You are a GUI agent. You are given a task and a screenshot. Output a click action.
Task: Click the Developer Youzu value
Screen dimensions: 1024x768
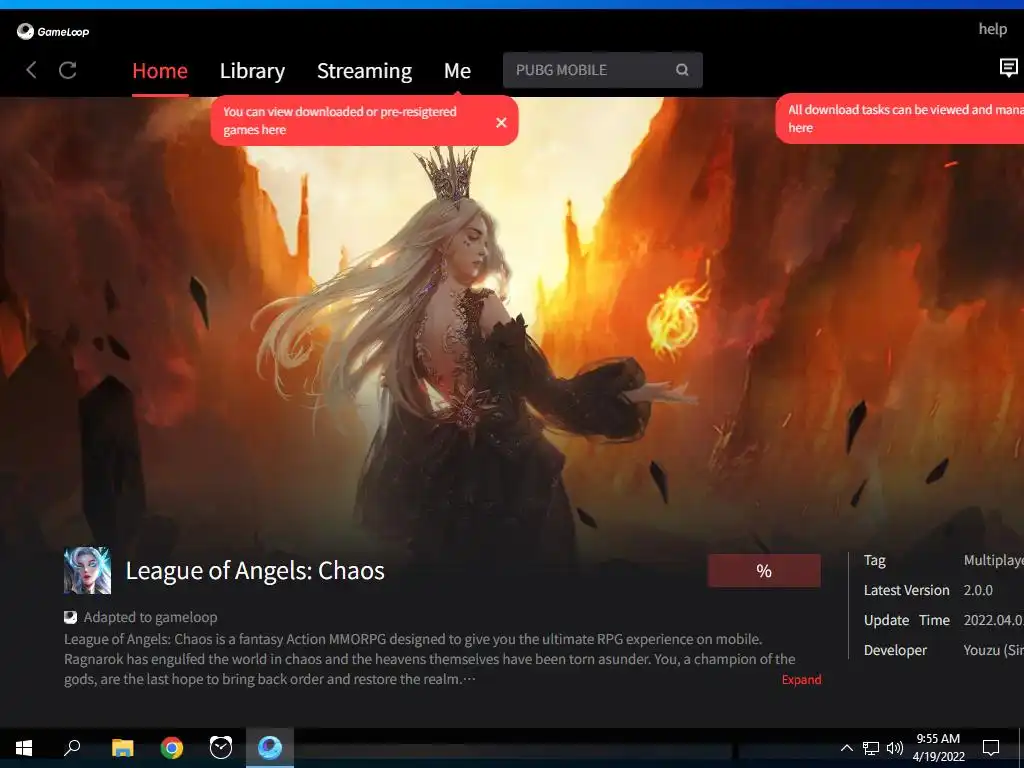(x=993, y=650)
